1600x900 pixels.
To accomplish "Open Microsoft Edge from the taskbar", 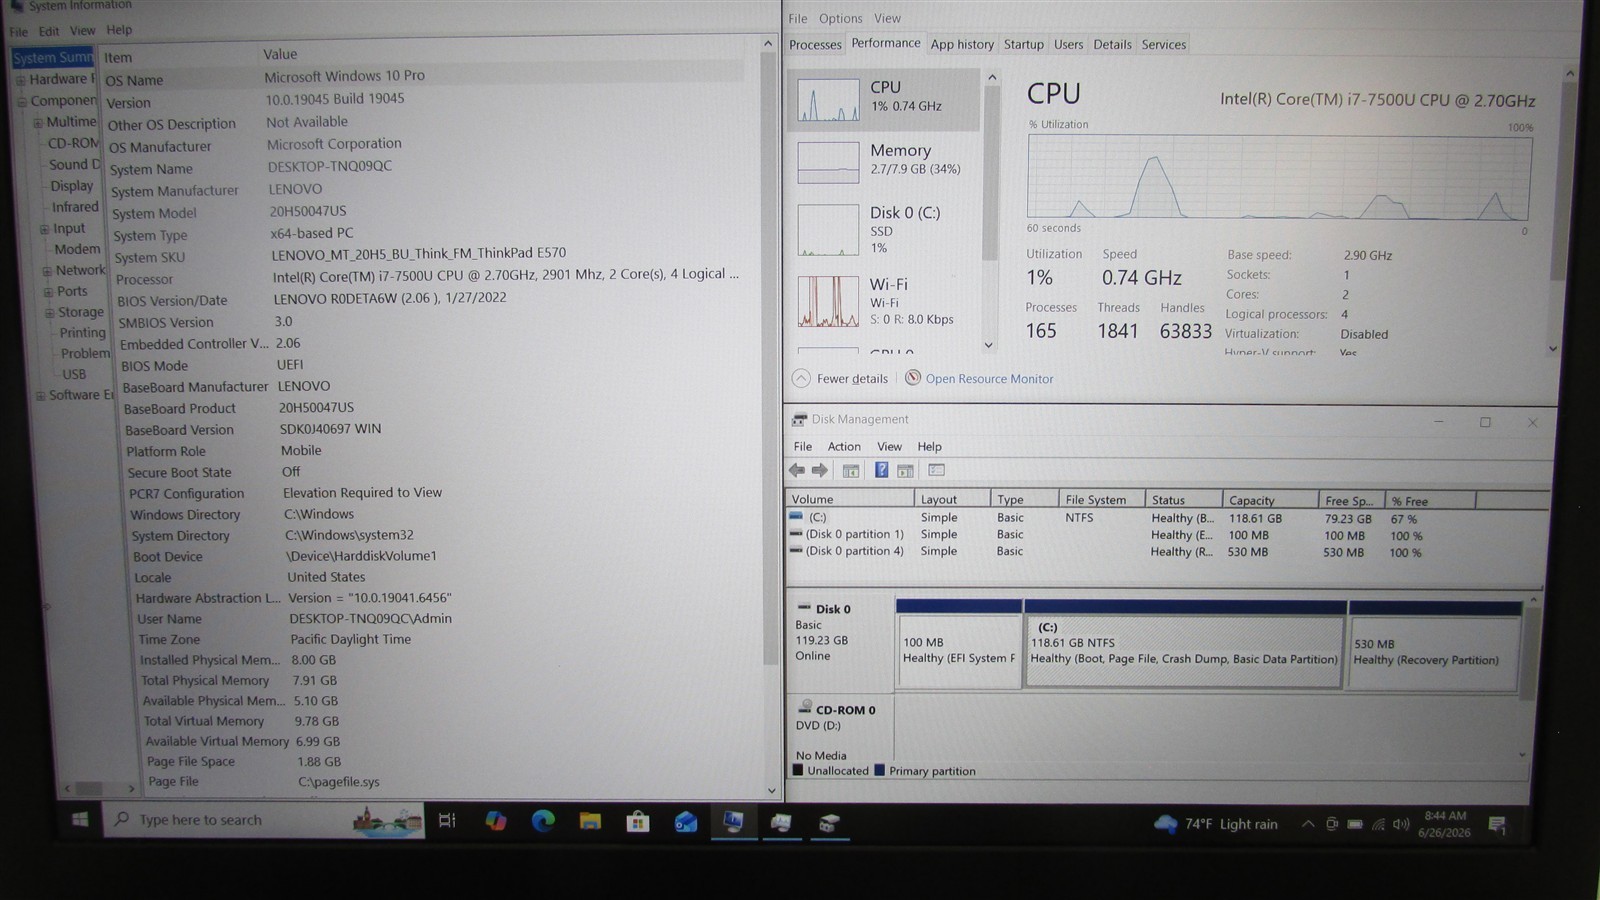I will 543,821.
